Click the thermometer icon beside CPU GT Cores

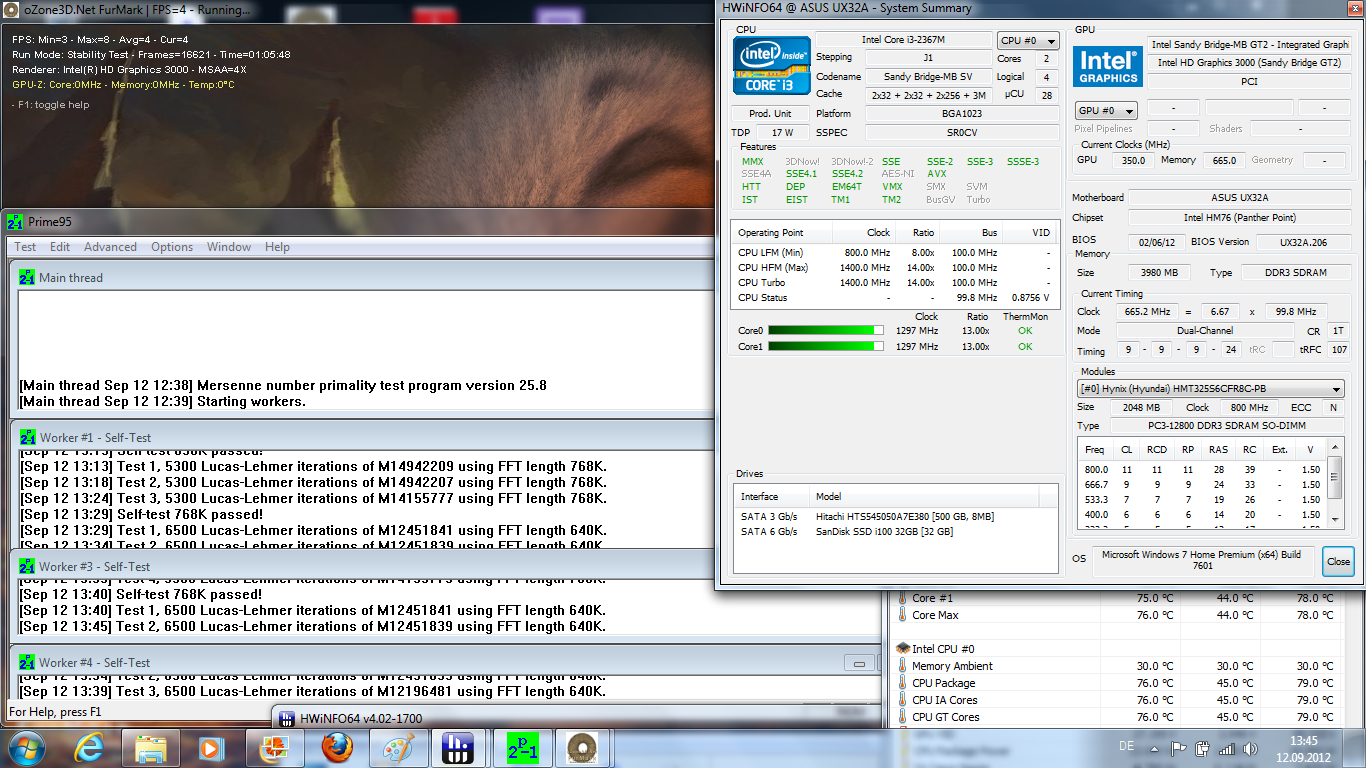point(903,717)
